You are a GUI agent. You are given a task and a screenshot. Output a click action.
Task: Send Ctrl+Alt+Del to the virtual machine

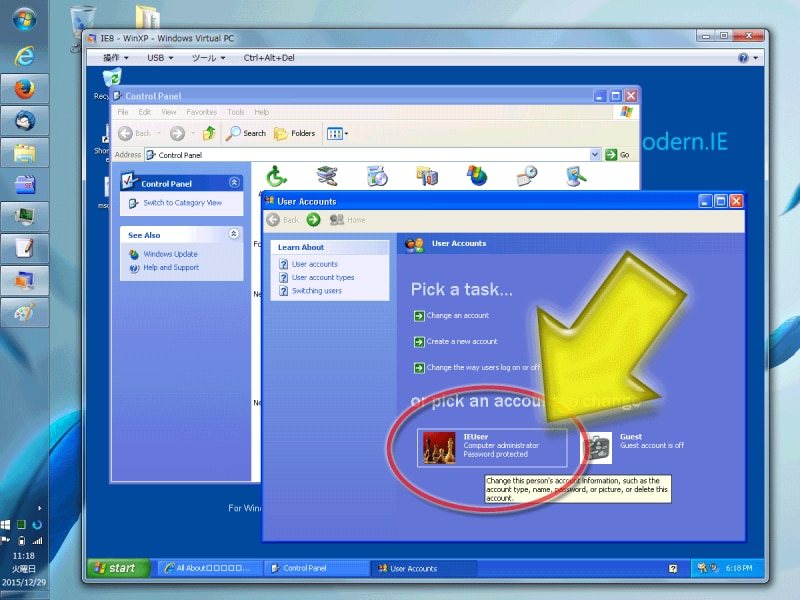point(269,58)
